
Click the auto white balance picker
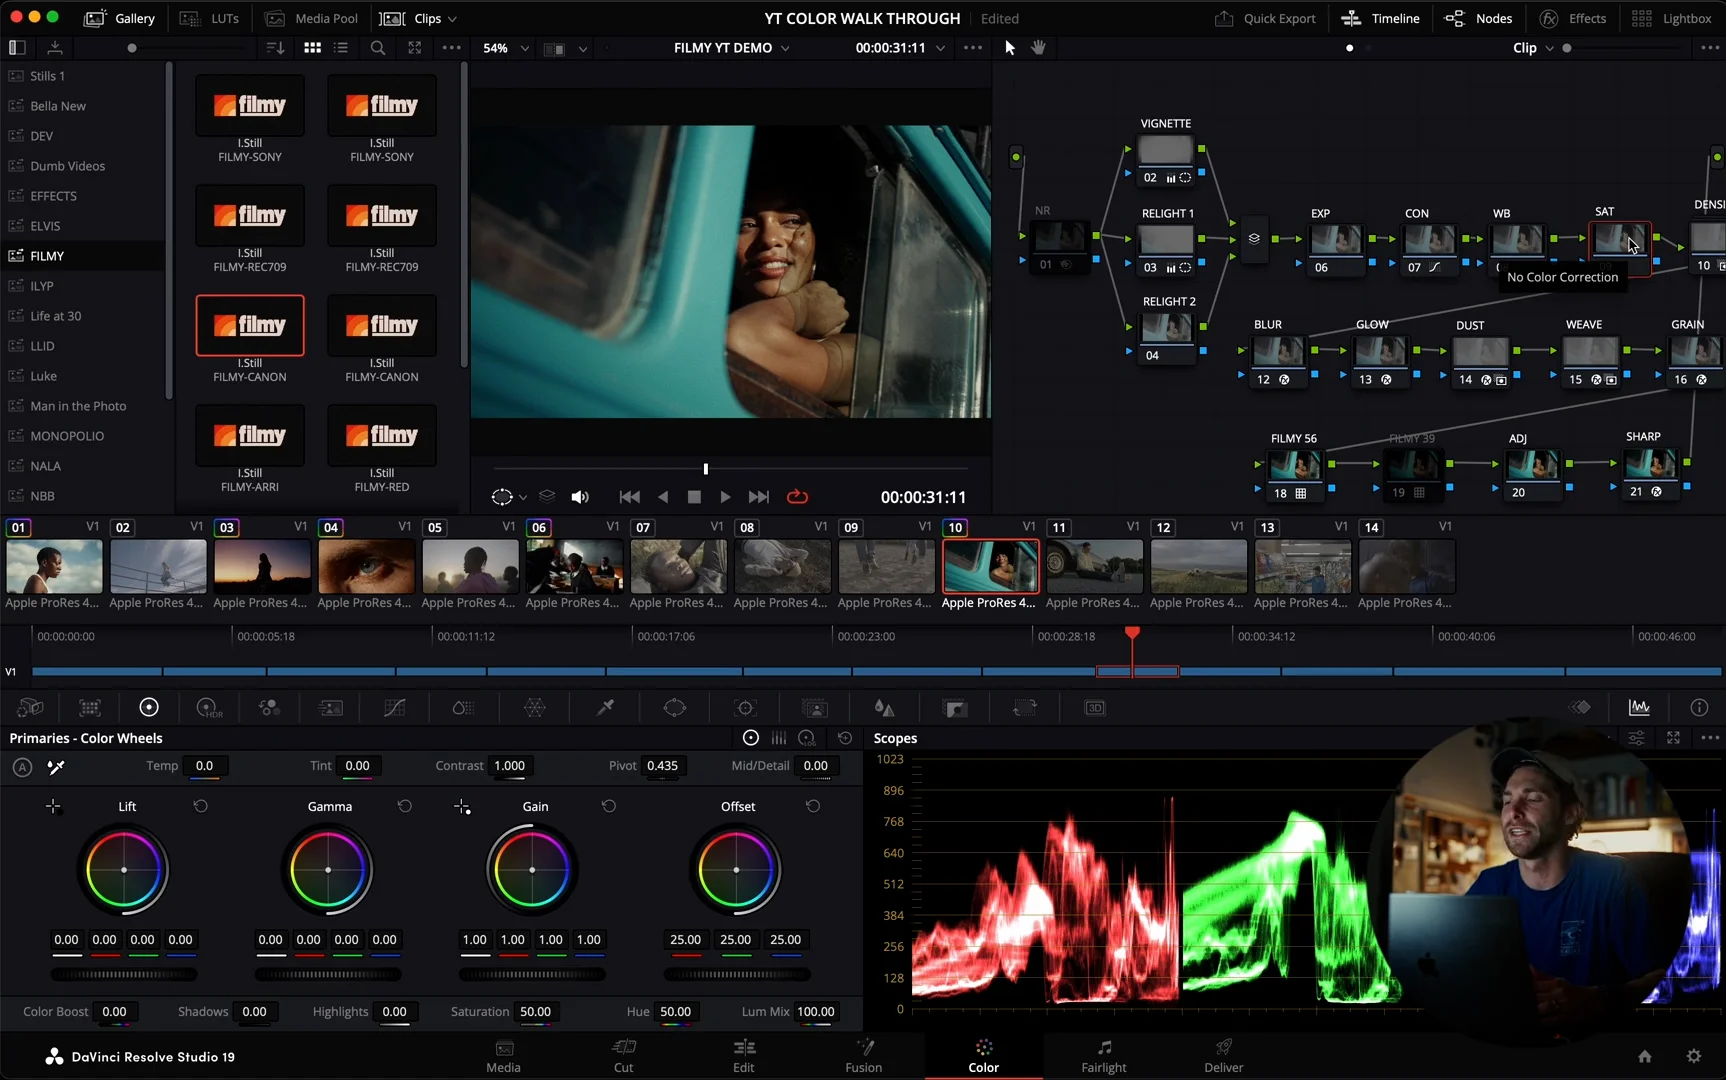[x=56, y=767]
